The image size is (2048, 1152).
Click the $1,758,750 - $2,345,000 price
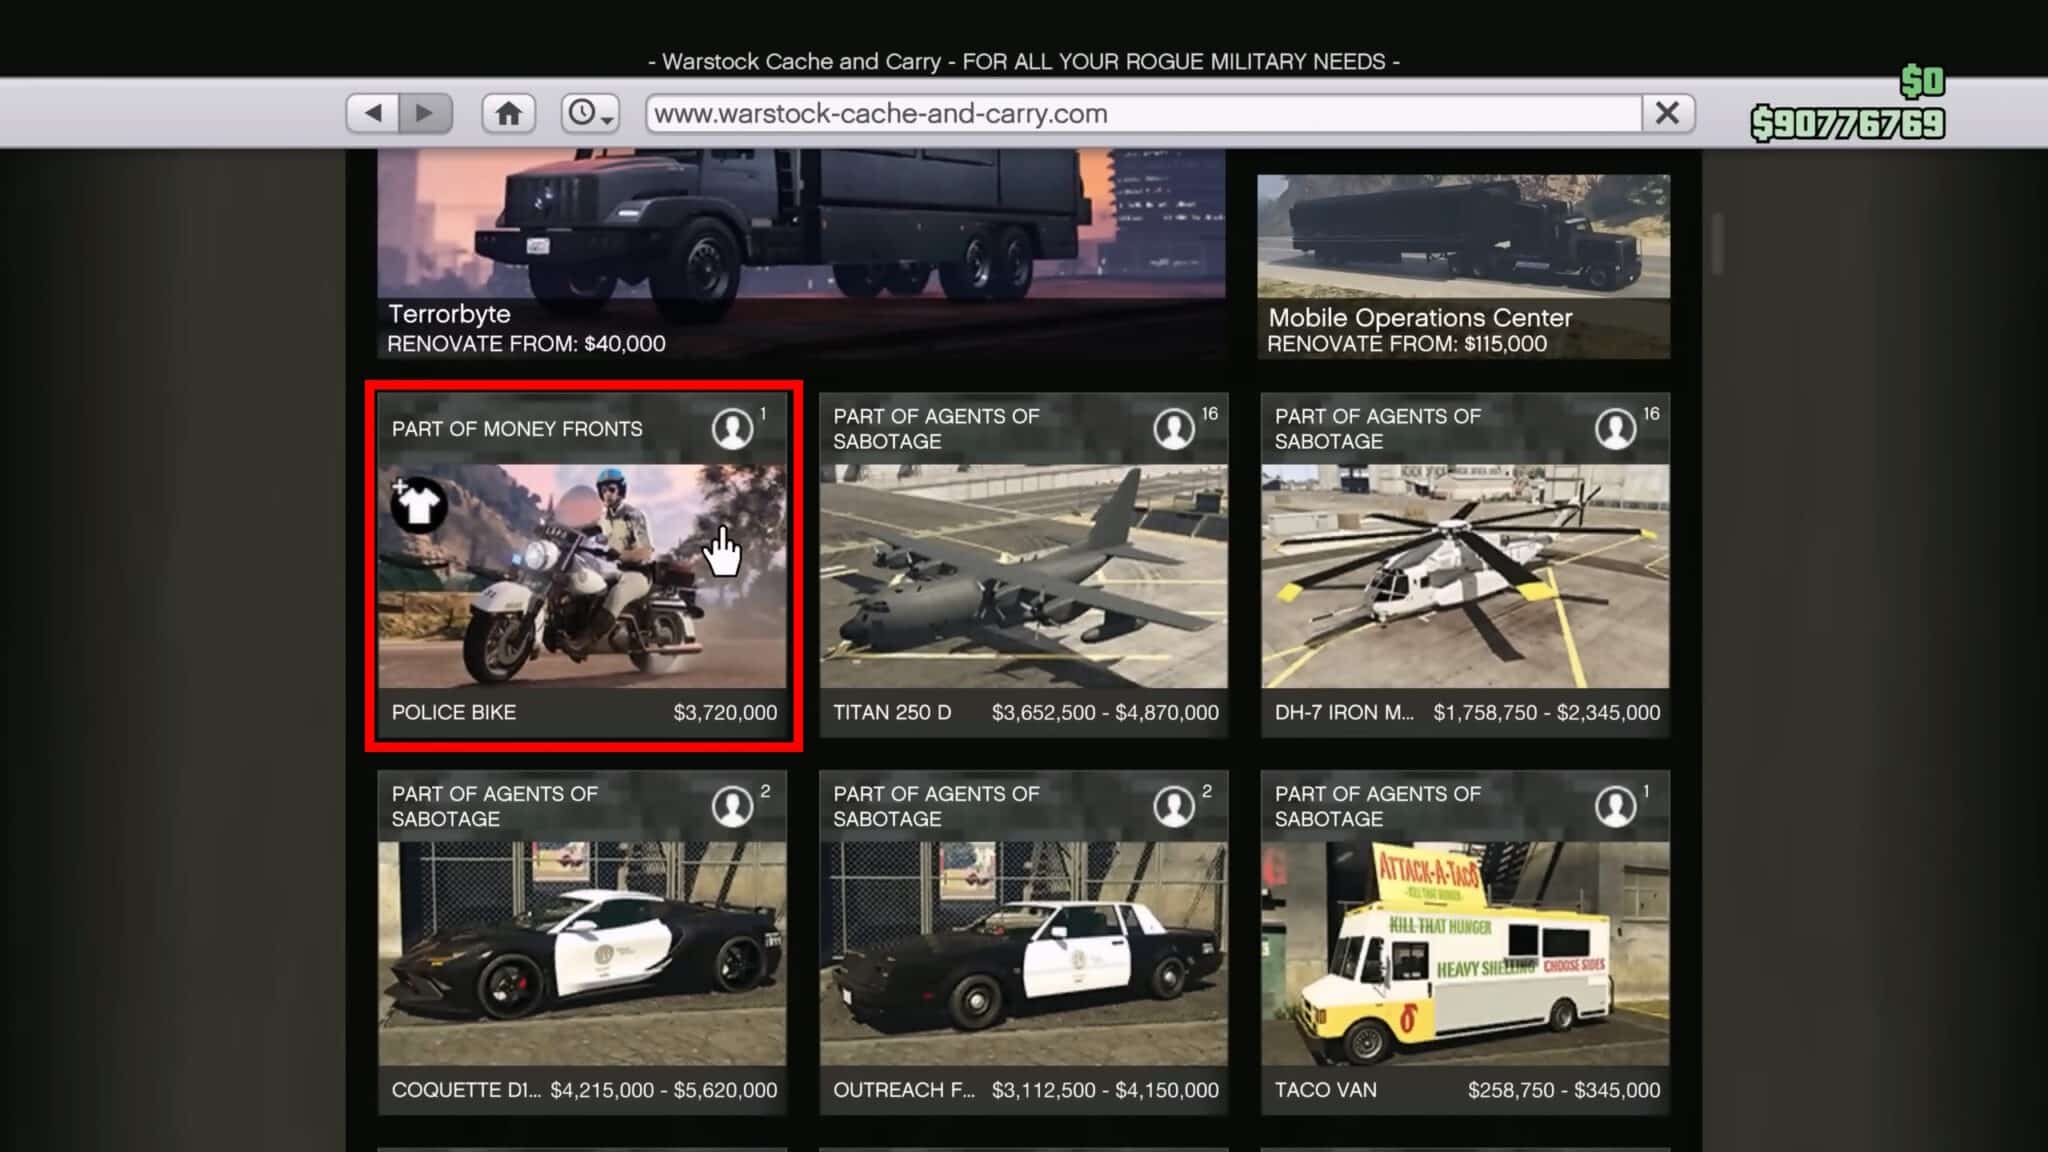(1547, 713)
